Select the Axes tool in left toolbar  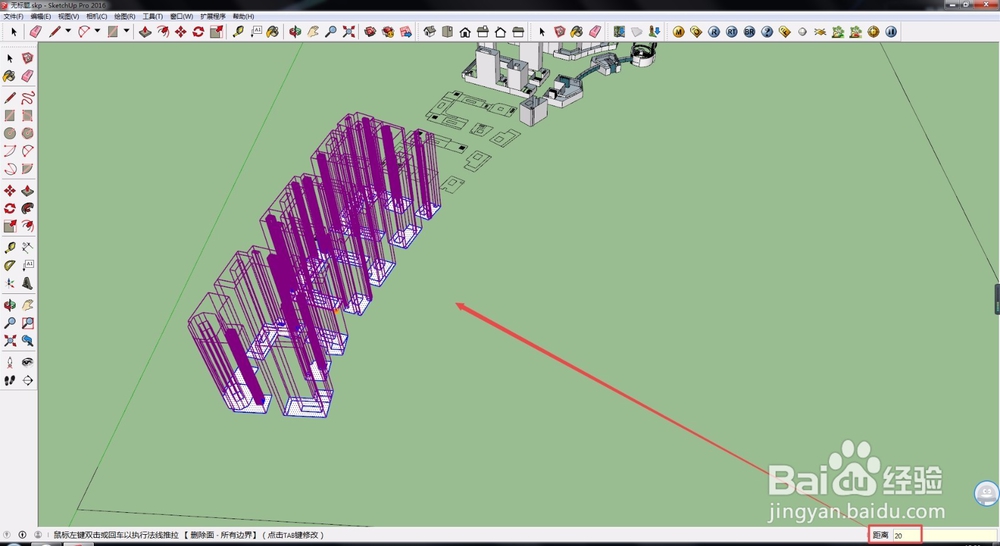coord(10,283)
